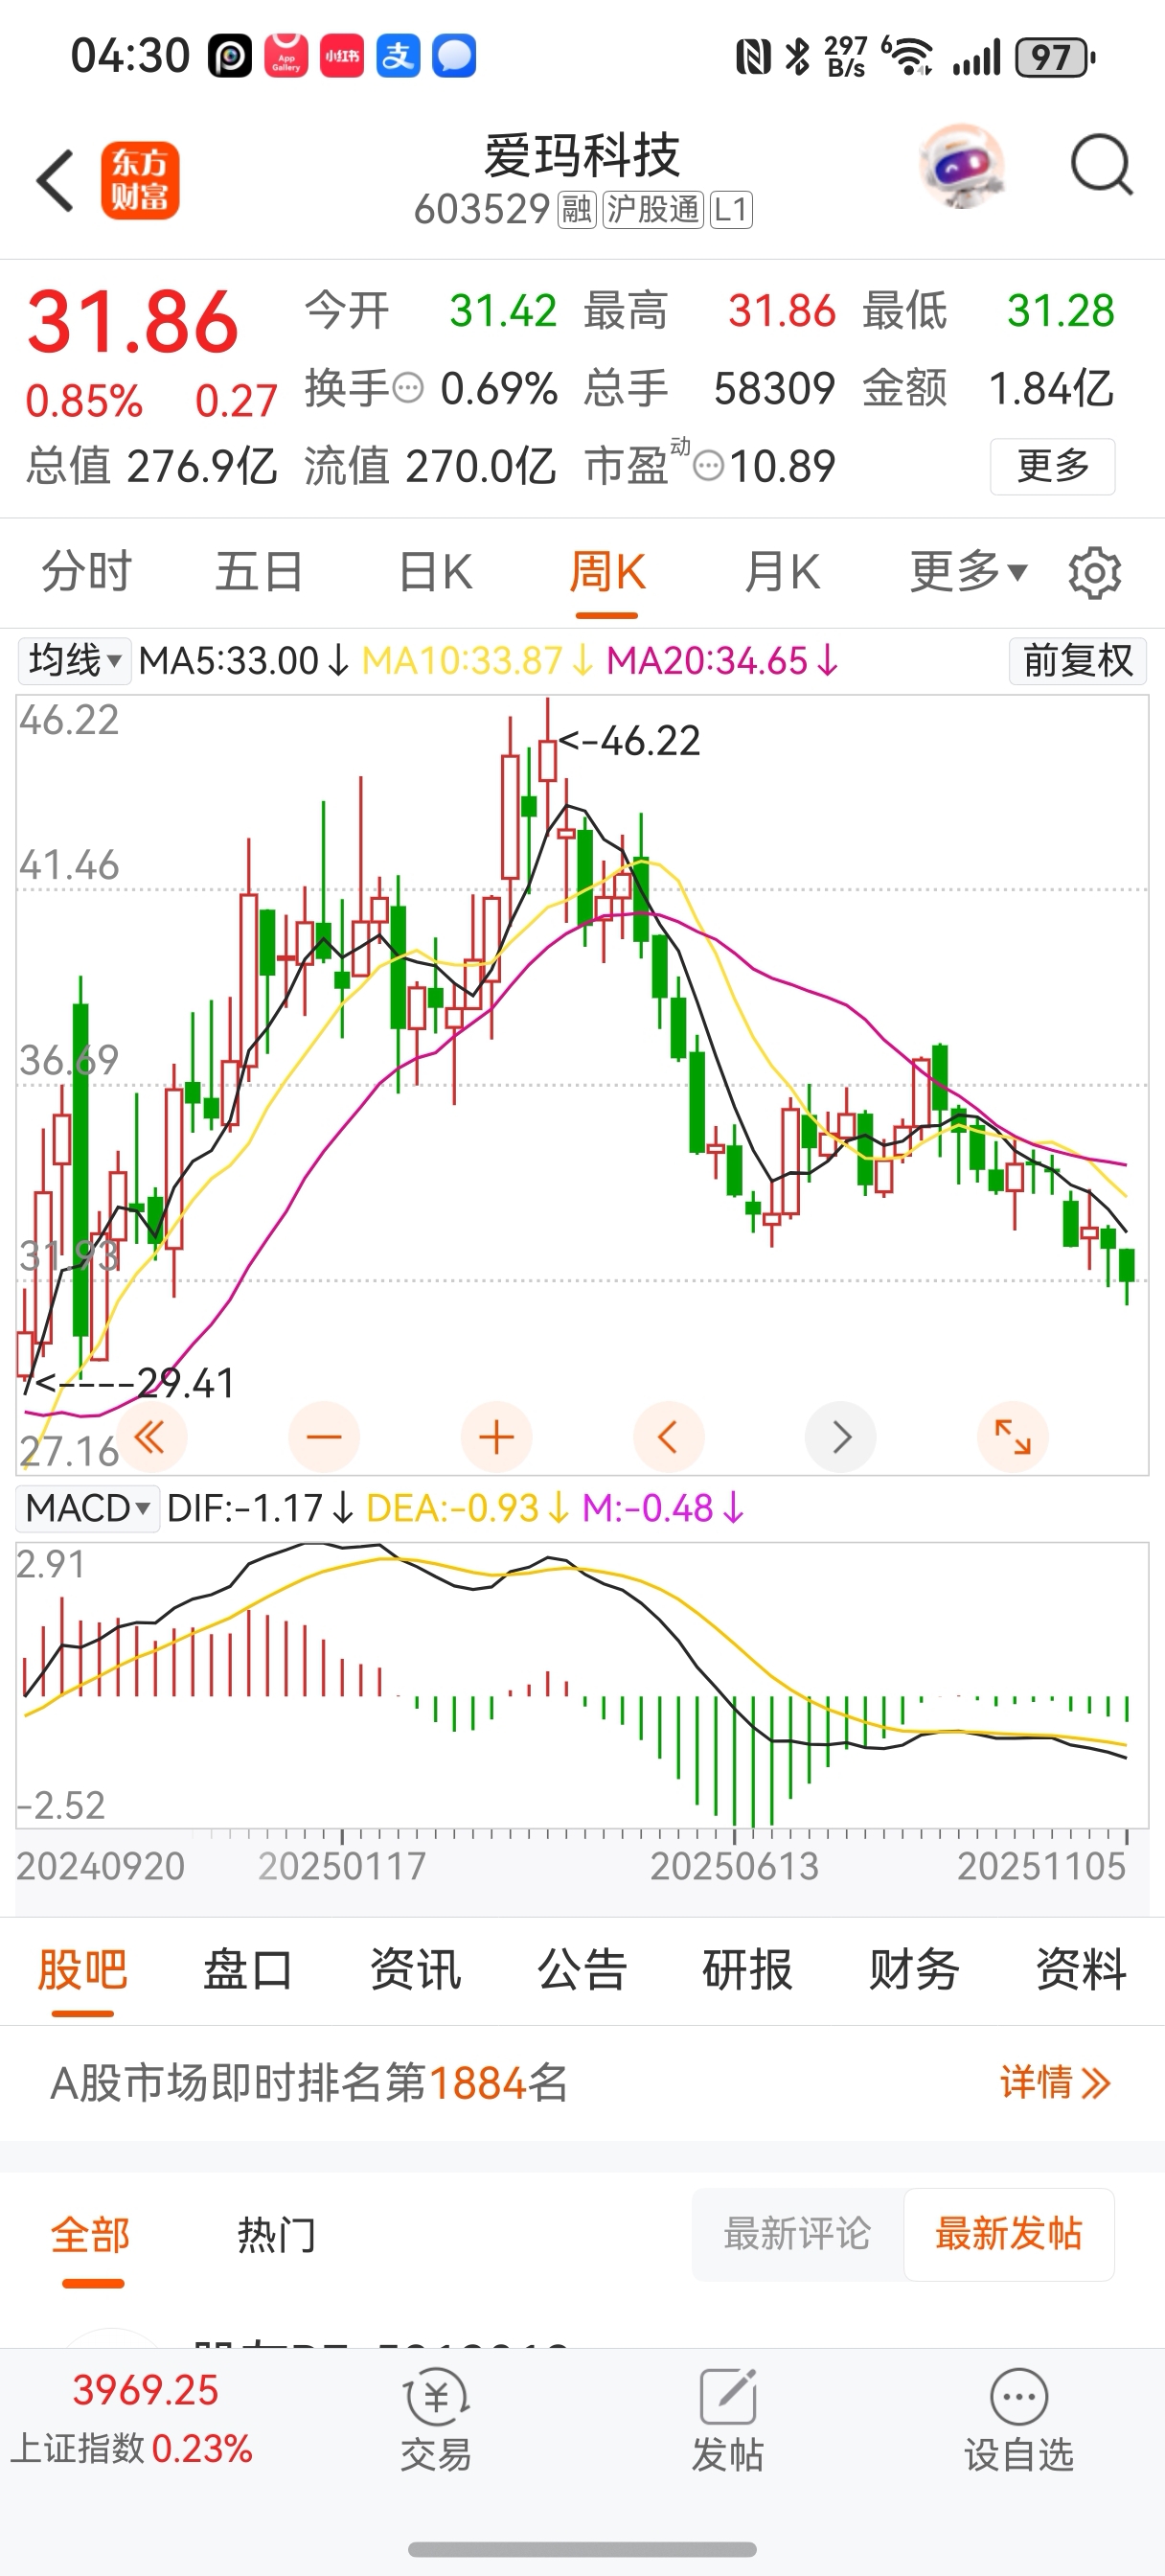Open the robot assistant avatar

(962, 165)
